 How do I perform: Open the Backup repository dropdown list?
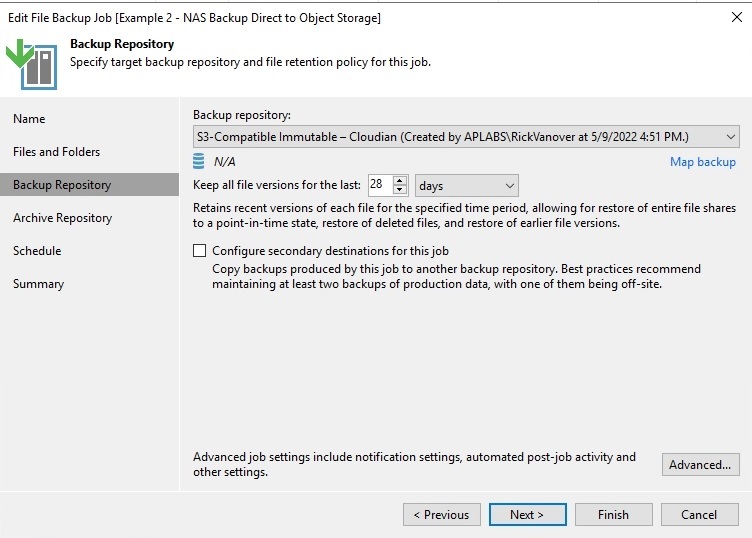pyautogui.click(x=466, y=137)
